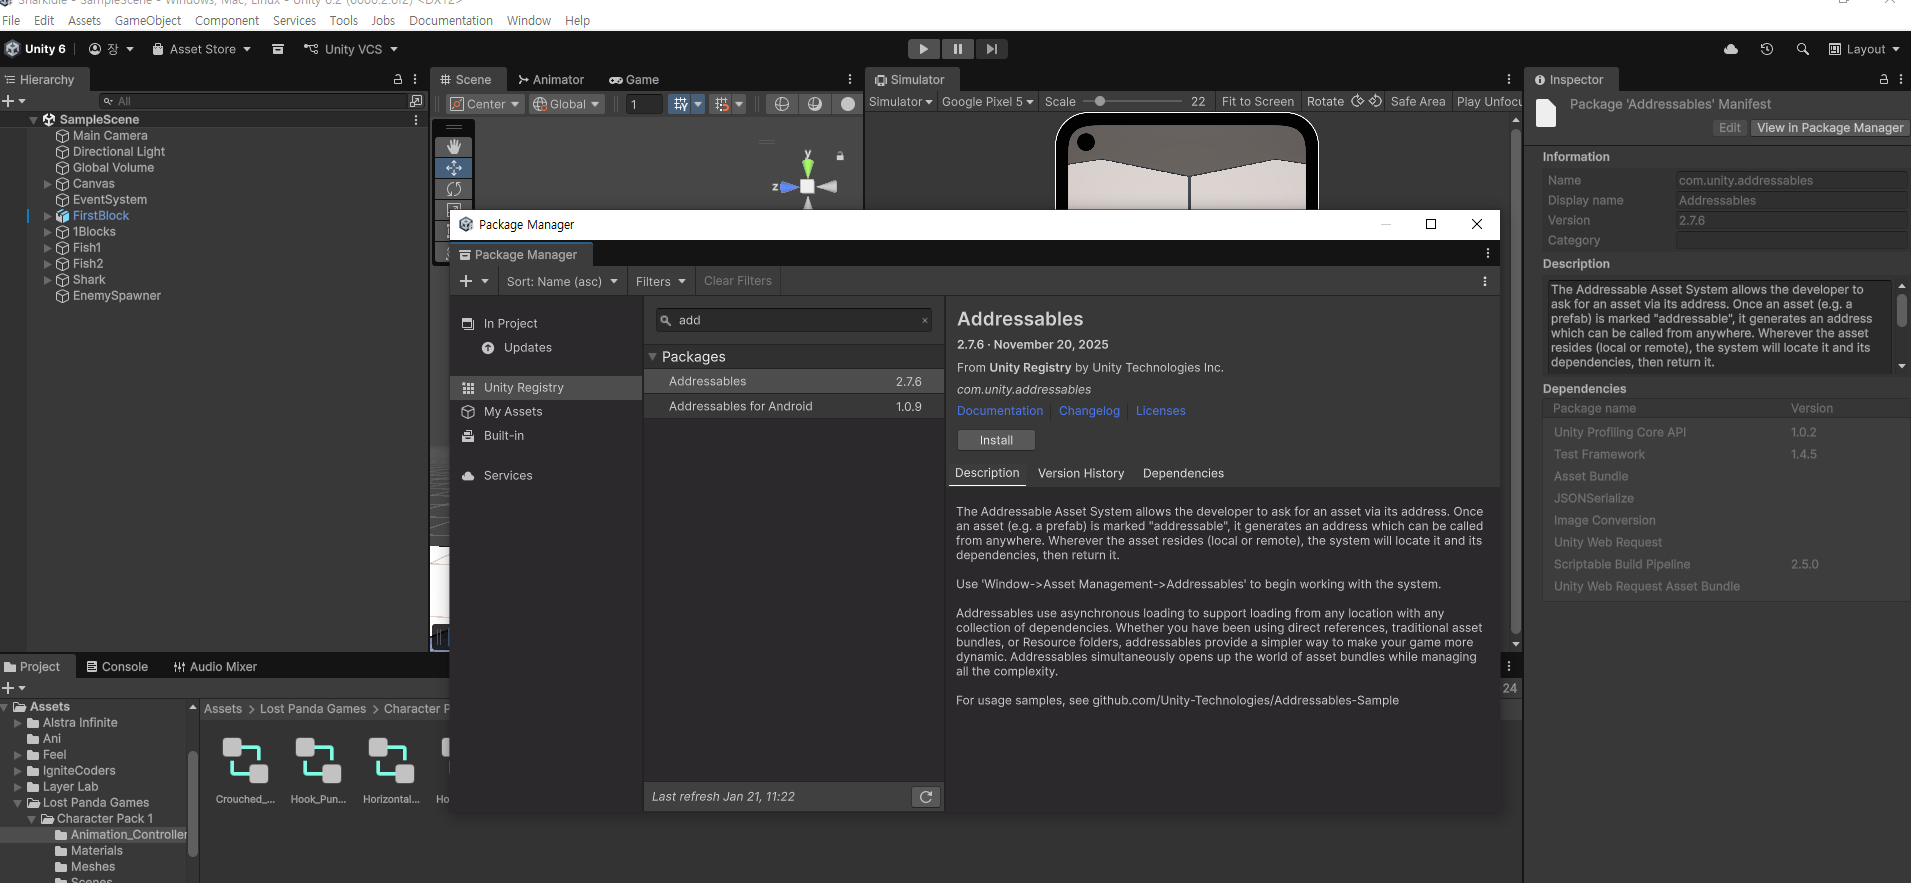Image resolution: width=1911 pixels, height=883 pixels.
Task: Toggle snap increment in the Scene toolbar
Action: (721, 104)
